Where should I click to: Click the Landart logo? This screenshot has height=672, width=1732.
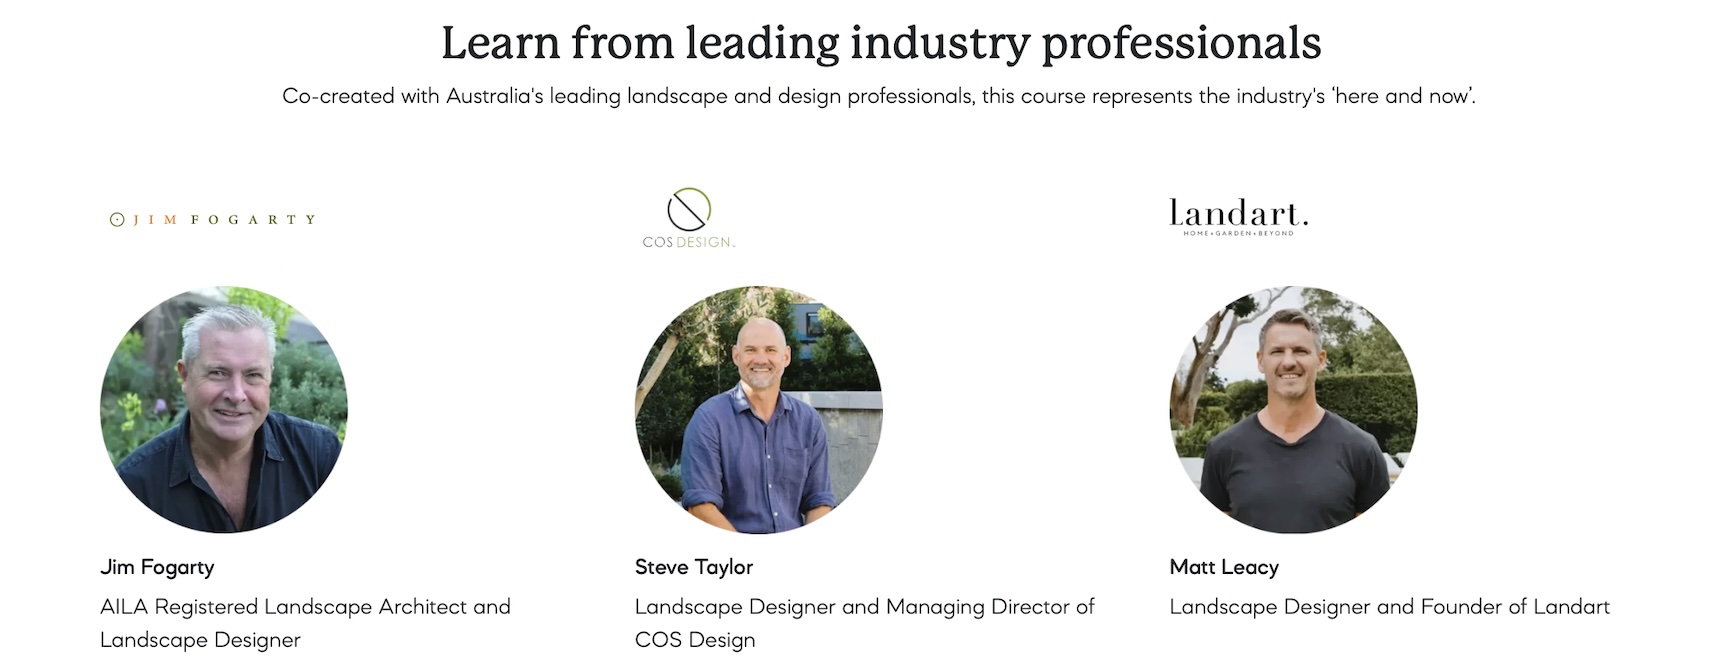pyautogui.click(x=1238, y=217)
